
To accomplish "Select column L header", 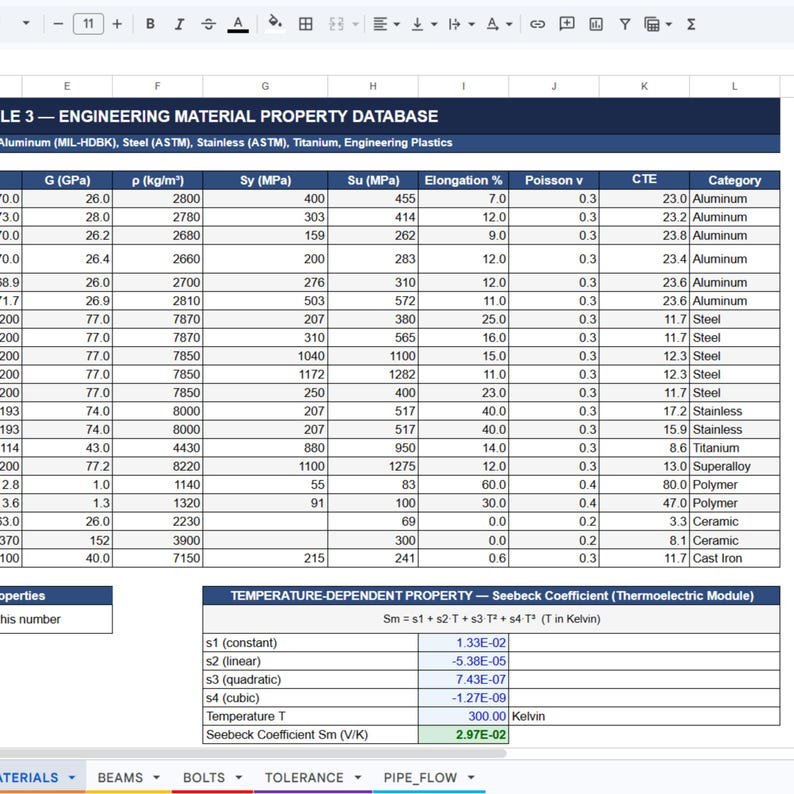I will click(735, 86).
